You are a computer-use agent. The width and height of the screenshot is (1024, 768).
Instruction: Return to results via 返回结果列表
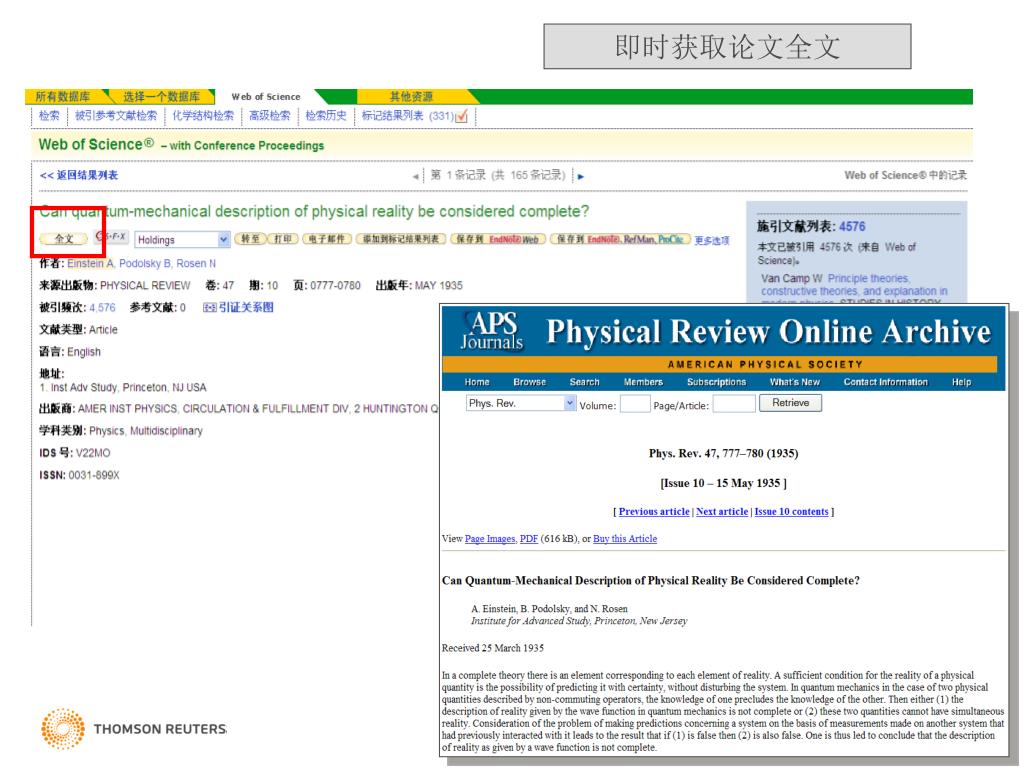coord(79,175)
